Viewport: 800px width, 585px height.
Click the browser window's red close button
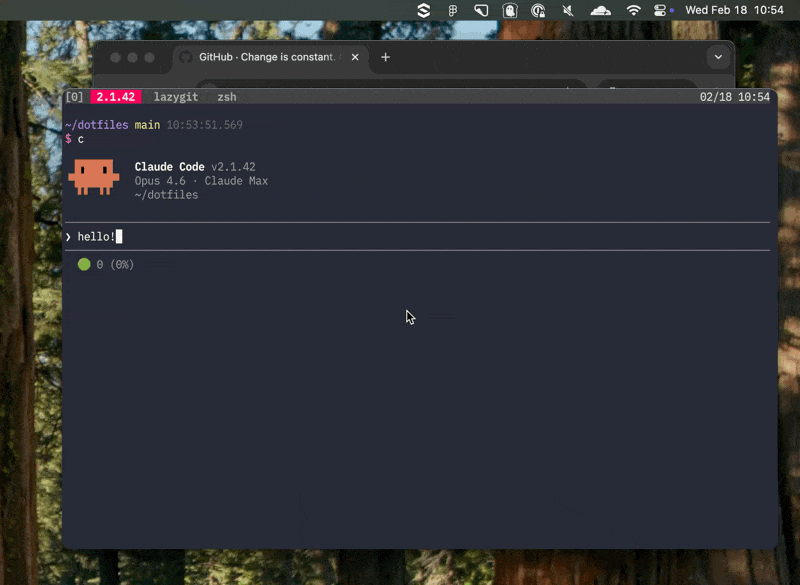(x=116, y=58)
